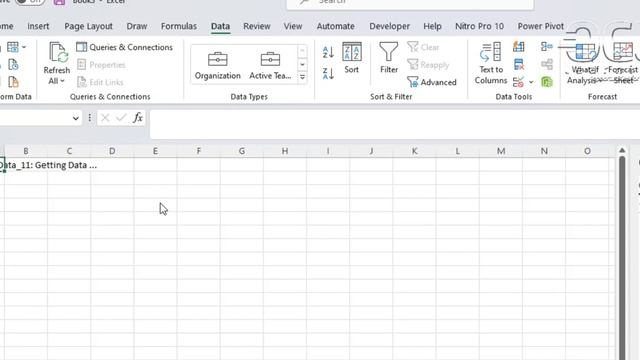This screenshot has width=640, height=360.
Task: Click the Cancel entry X icon
Action: point(105,118)
